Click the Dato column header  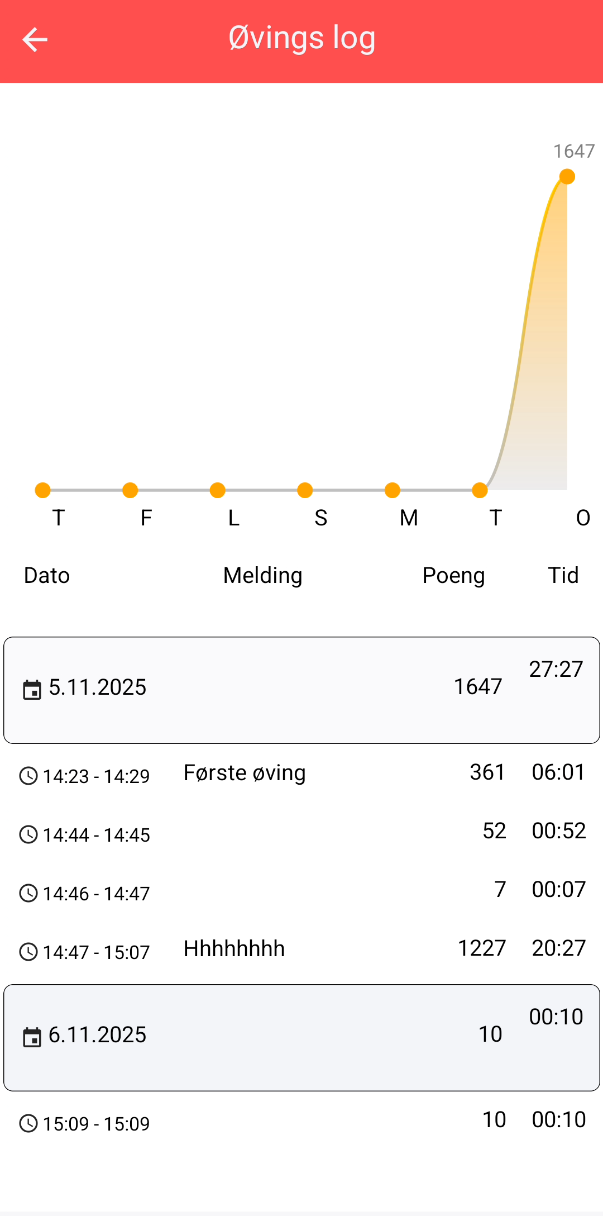click(x=47, y=576)
